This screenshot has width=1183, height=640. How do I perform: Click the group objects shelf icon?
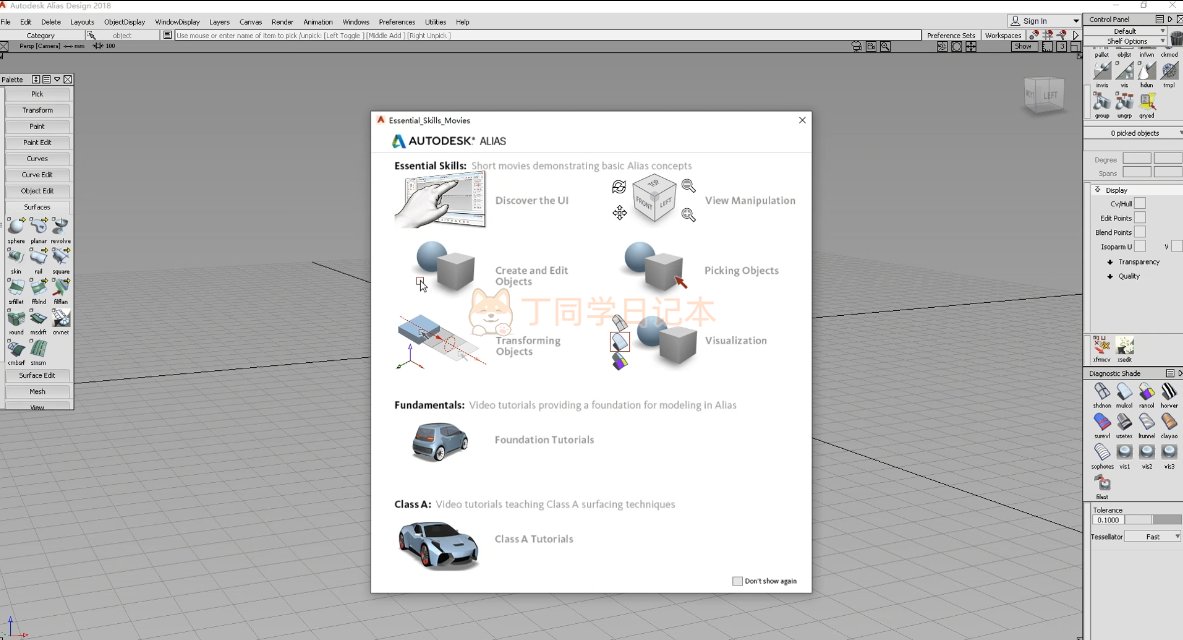tap(1102, 102)
